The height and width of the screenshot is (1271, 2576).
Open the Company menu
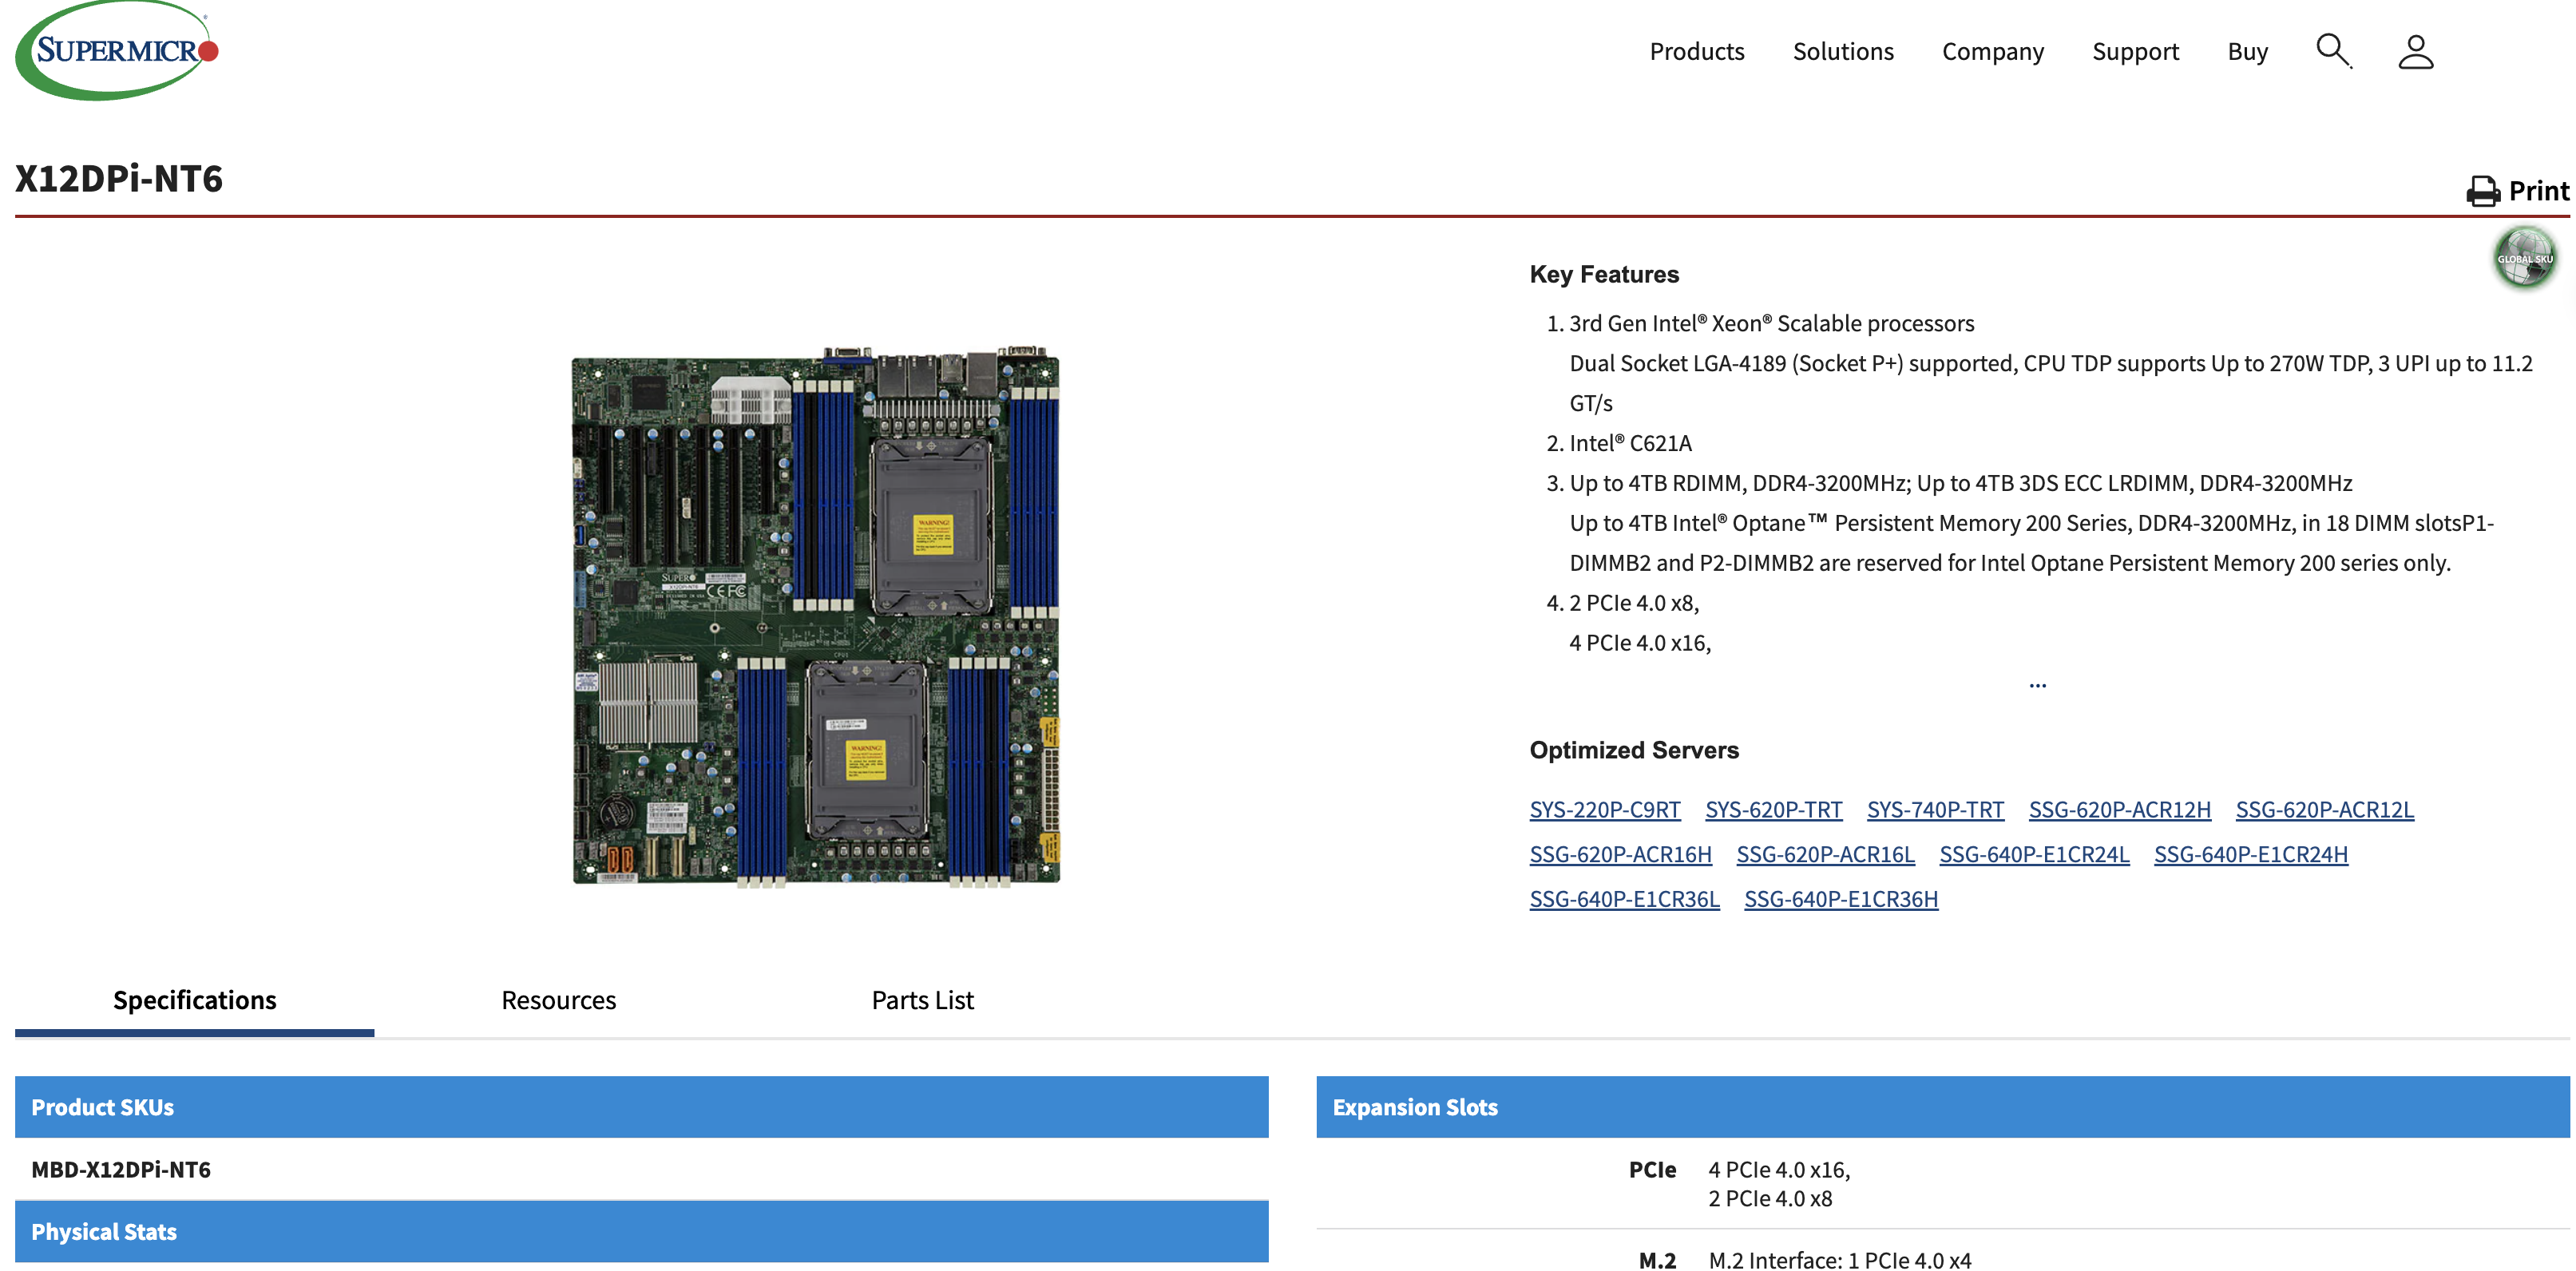(x=1992, y=52)
